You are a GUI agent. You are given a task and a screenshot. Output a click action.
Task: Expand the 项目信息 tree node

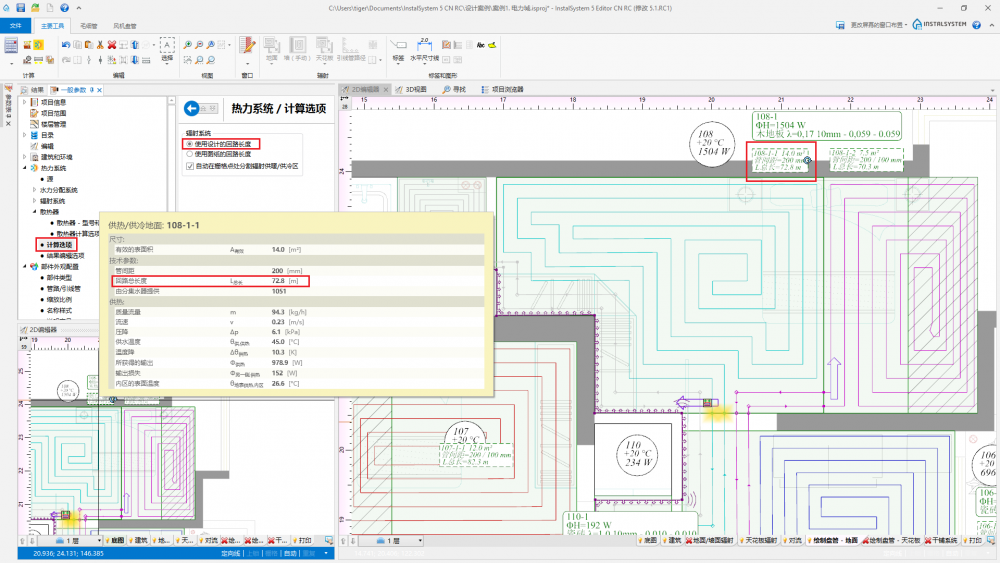tap(25, 101)
